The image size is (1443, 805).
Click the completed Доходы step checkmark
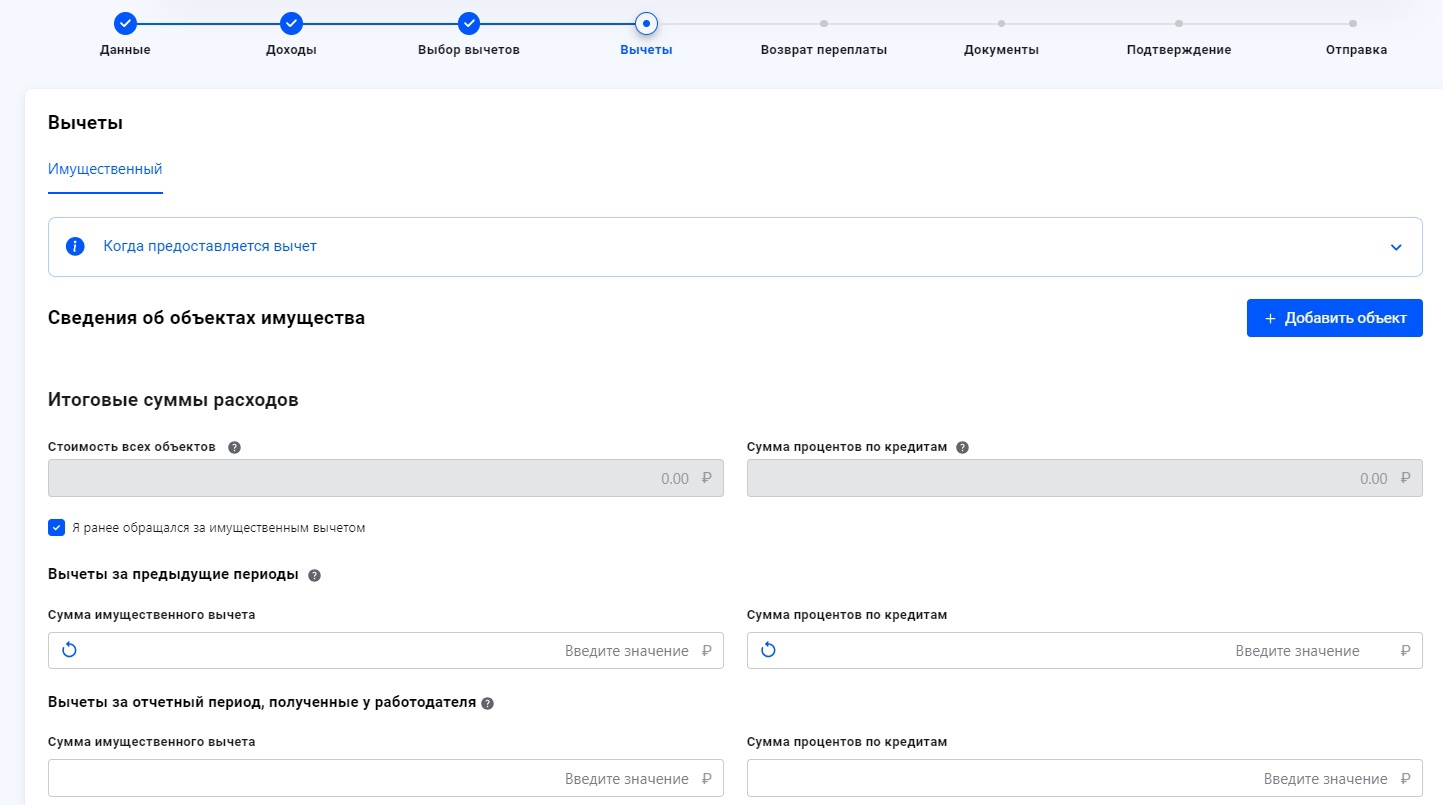point(291,22)
